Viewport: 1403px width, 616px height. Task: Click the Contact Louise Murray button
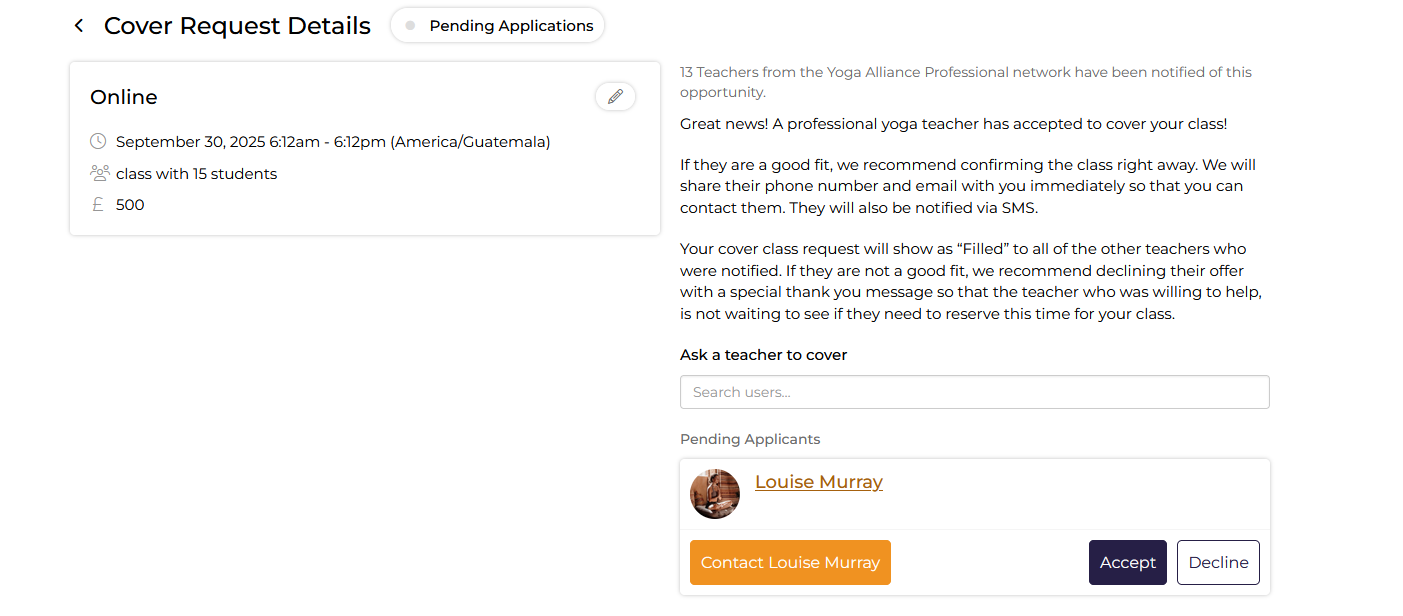tap(790, 562)
